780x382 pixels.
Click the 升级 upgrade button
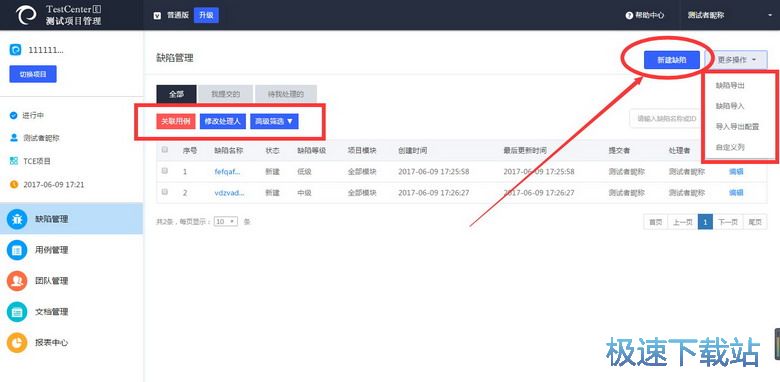[206, 15]
